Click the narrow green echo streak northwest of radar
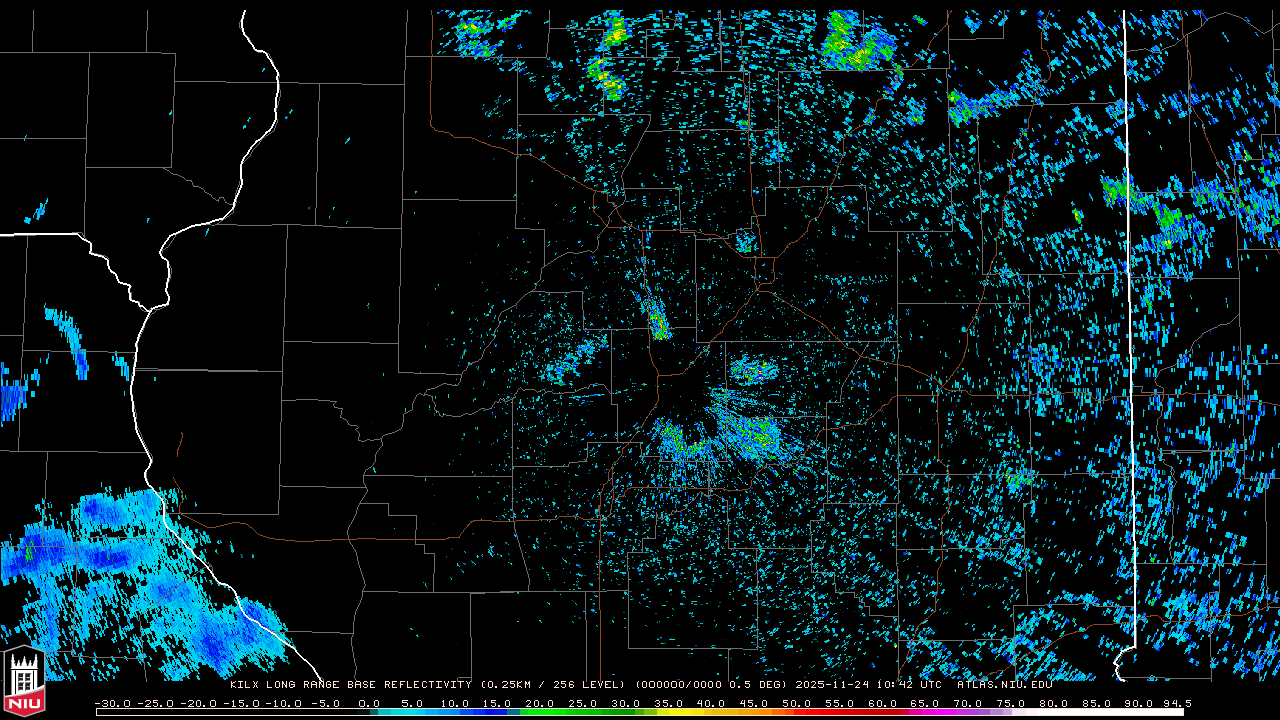Screen dimensions: 1280x720 [657, 318]
